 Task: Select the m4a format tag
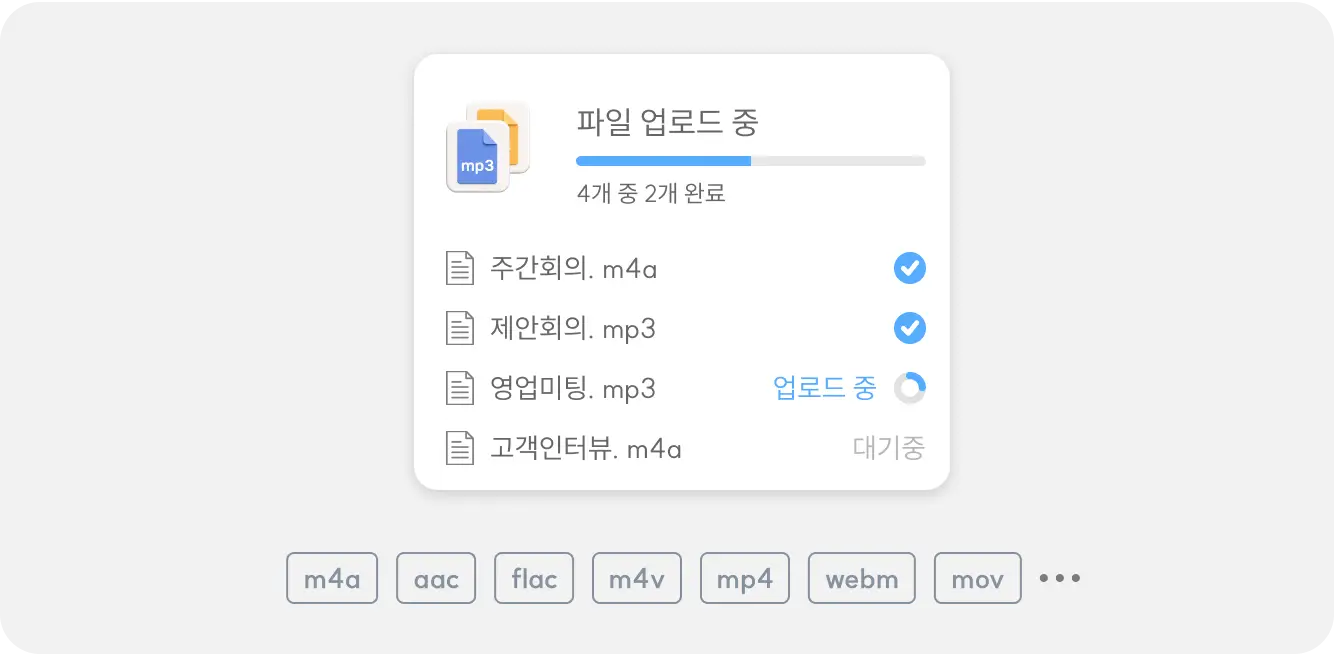point(332,578)
